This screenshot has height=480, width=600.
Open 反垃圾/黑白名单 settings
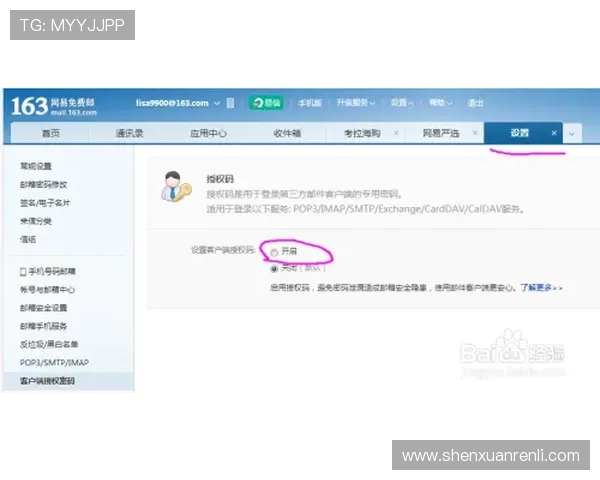point(49,344)
